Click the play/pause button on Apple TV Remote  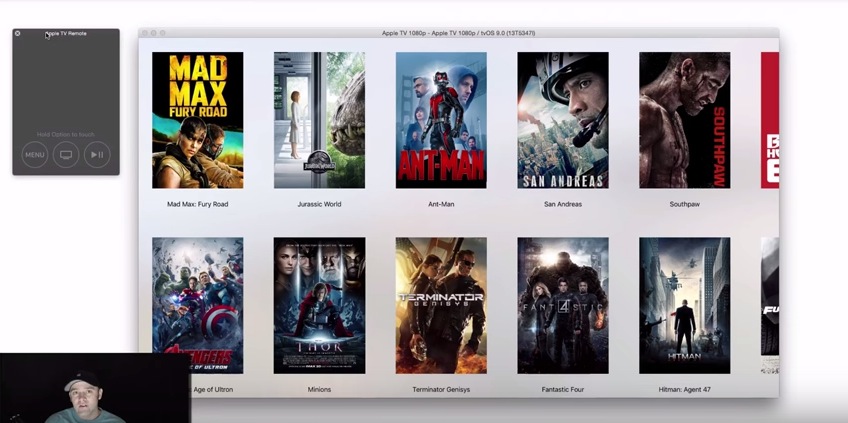coord(97,155)
